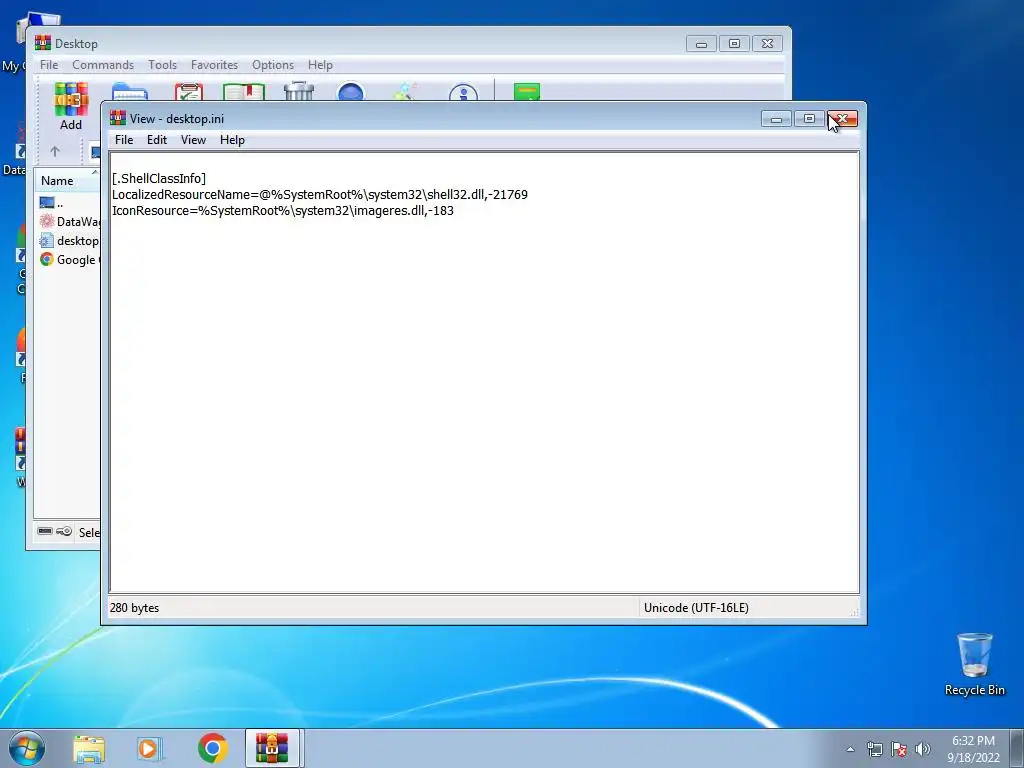This screenshot has width=1024, height=768.
Task: Click the key password icon in WinRAR status bar
Action: point(64,531)
